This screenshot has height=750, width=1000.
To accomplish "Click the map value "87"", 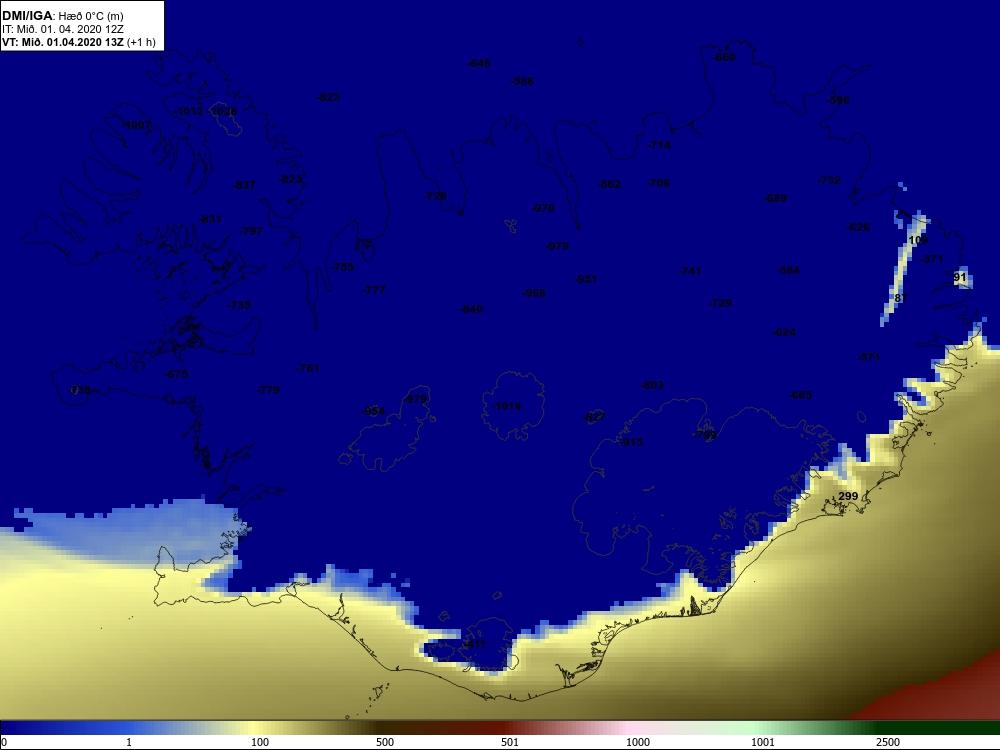I will (900, 298).
